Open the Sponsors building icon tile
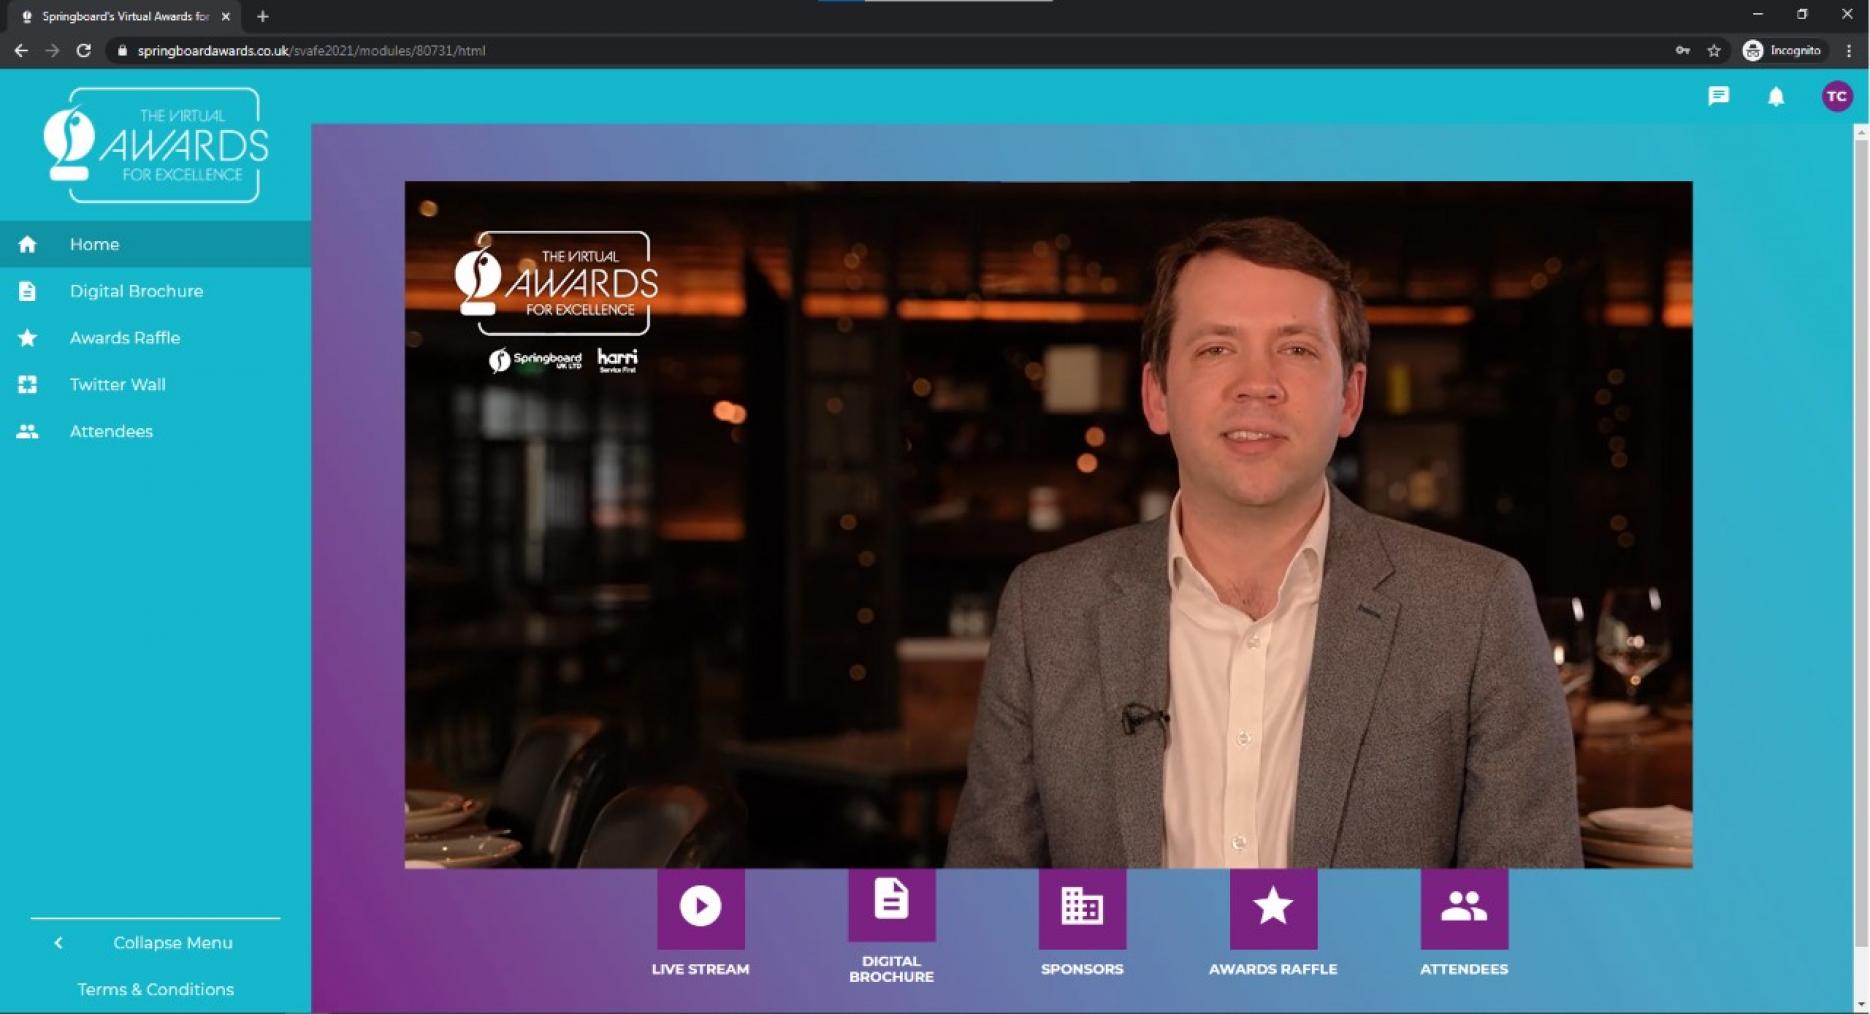This screenshot has width=1870, height=1014. (x=1082, y=907)
